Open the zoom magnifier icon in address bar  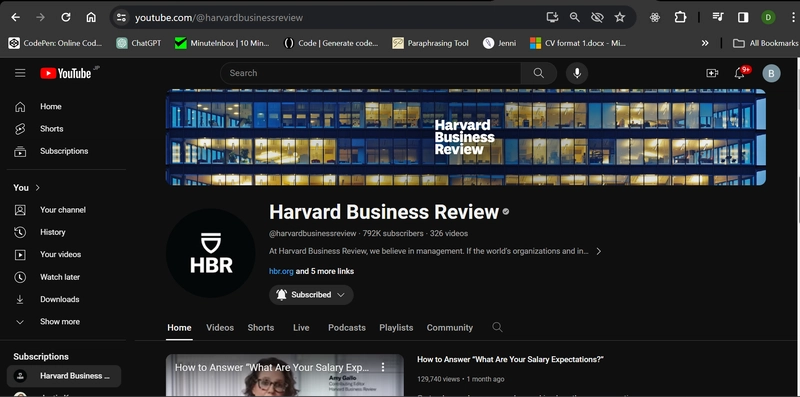click(x=574, y=17)
